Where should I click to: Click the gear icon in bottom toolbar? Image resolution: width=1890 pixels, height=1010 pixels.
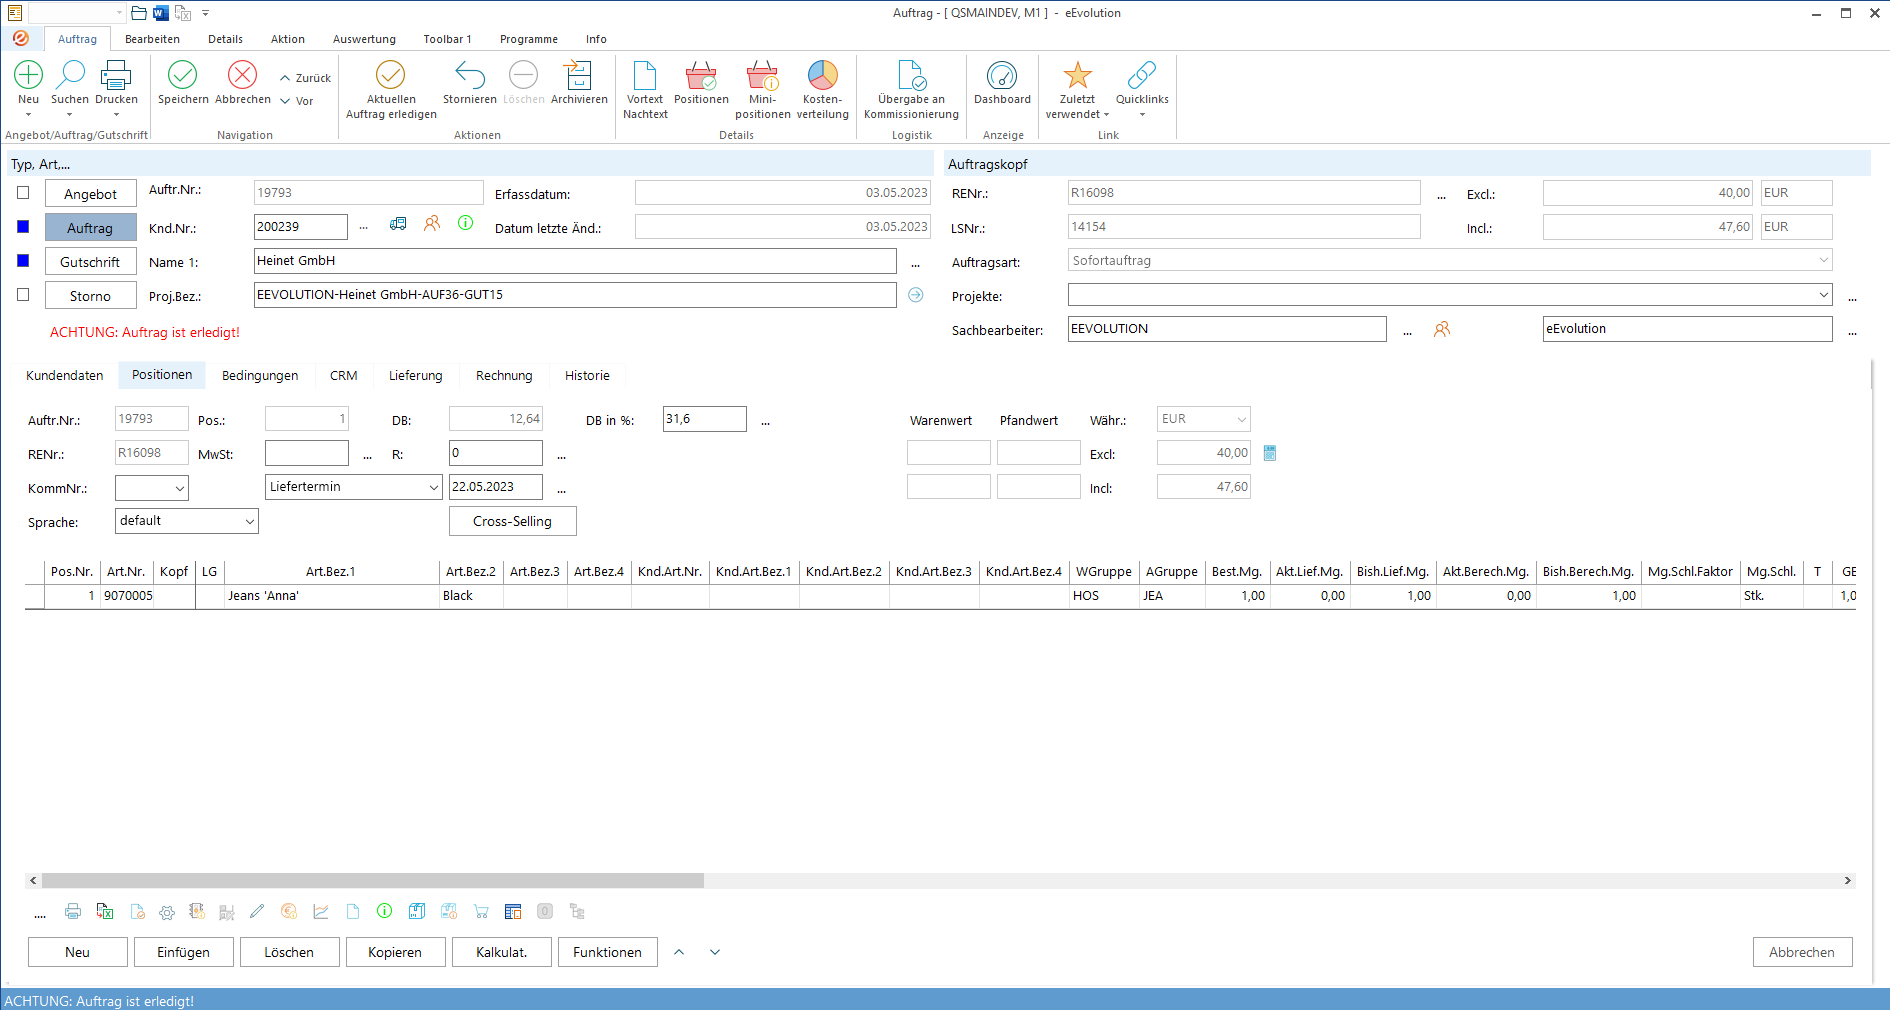[167, 912]
